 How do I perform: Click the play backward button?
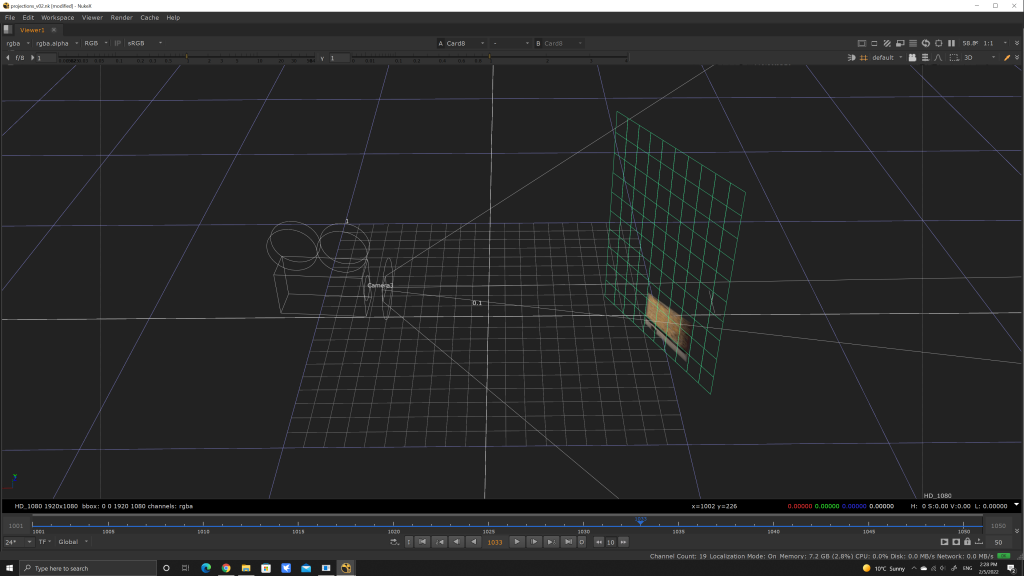point(473,542)
